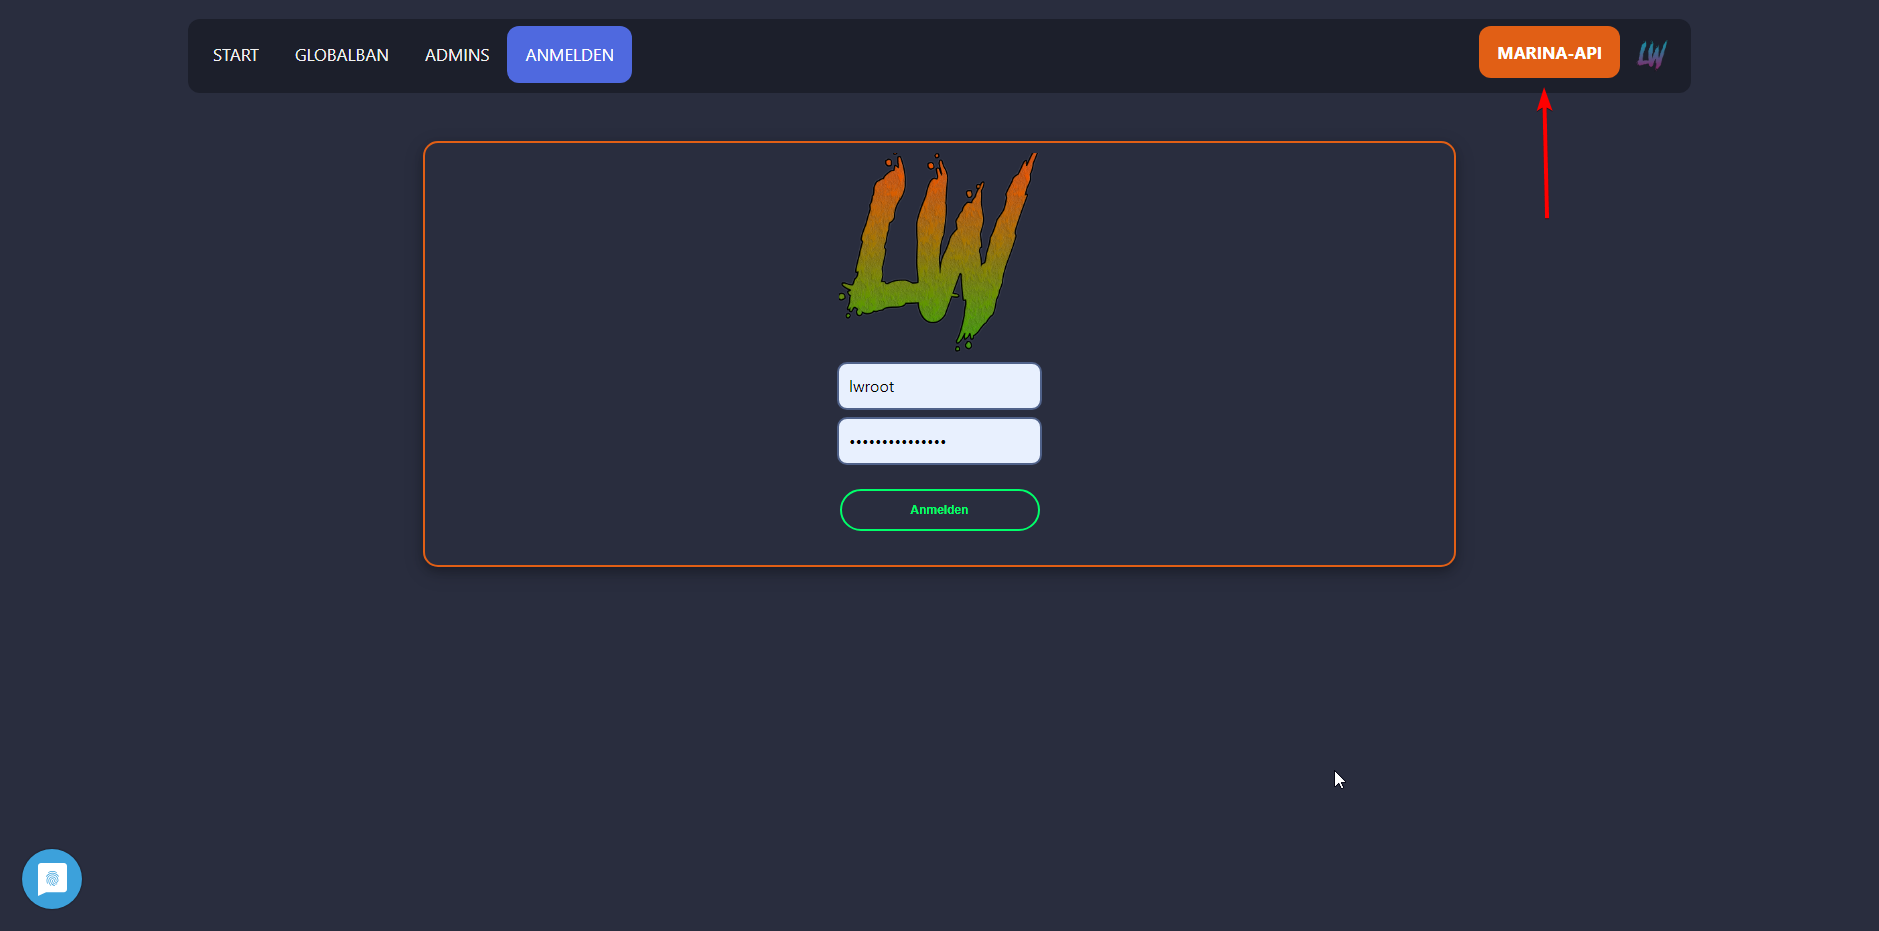Image resolution: width=1879 pixels, height=931 pixels.
Task: Focus the masked password field
Action: click(939, 441)
